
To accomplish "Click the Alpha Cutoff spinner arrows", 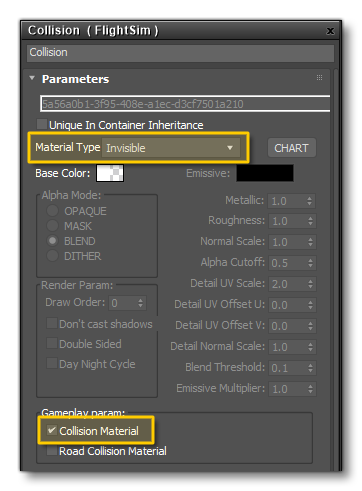I will tap(310, 263).
